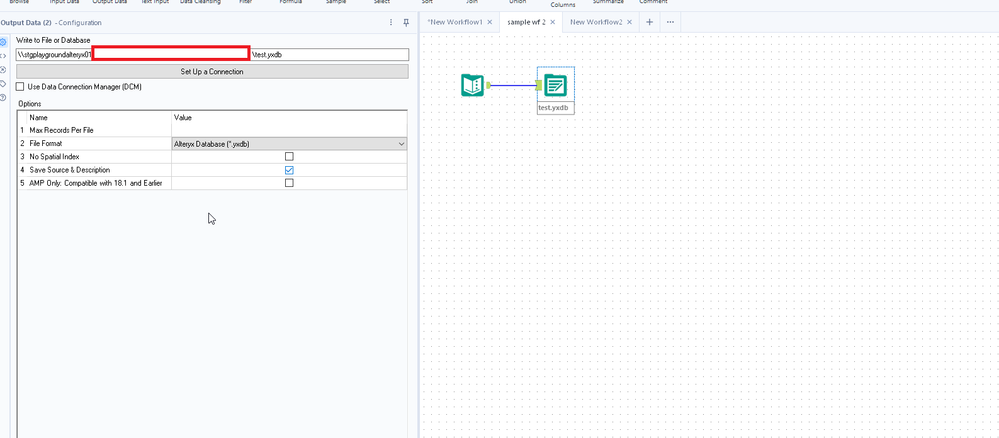The width and height of the screenshot is (999, 438).
Task: Close the New Workflow1 tab
Action: (489, 22)
